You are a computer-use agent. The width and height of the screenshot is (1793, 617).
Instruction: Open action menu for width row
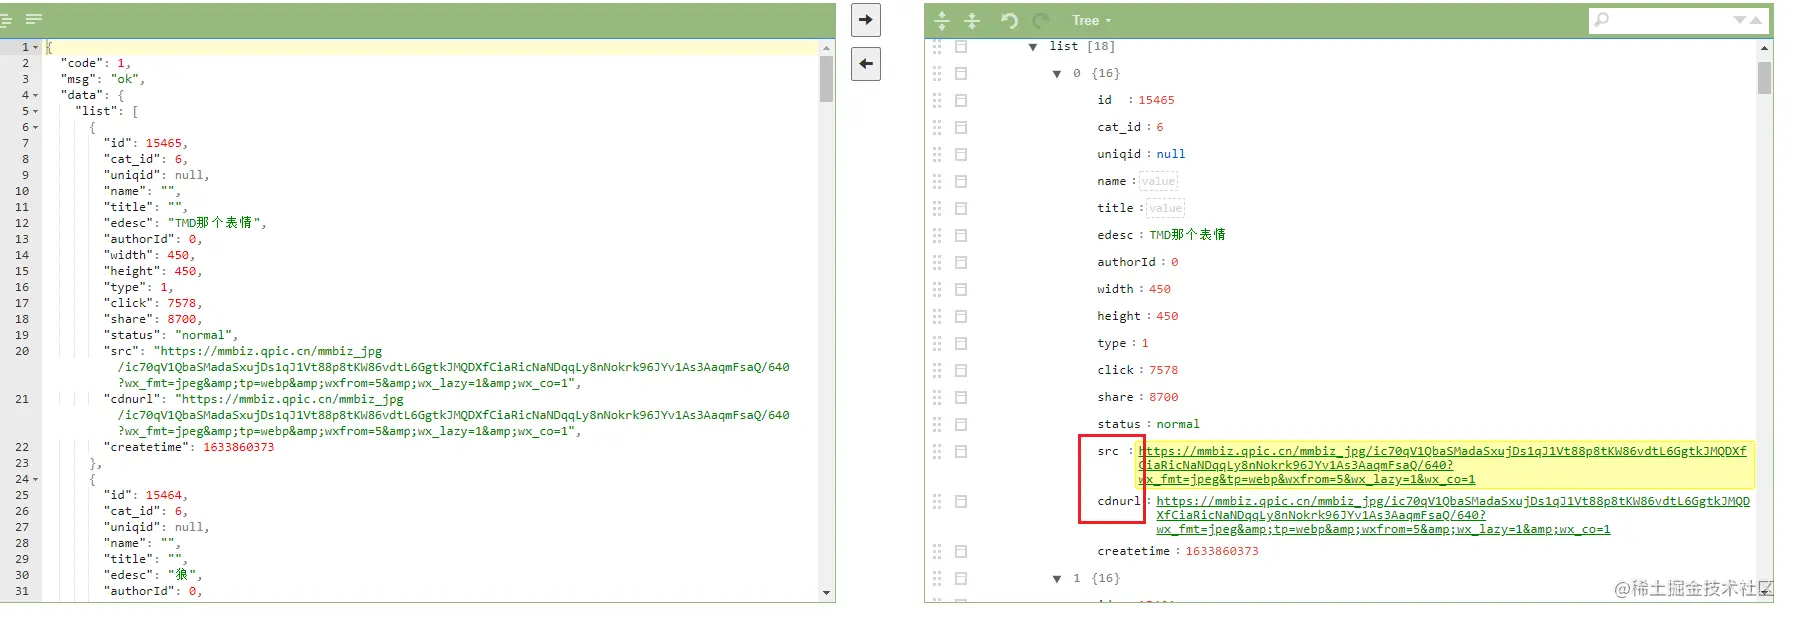coord(961,289)
